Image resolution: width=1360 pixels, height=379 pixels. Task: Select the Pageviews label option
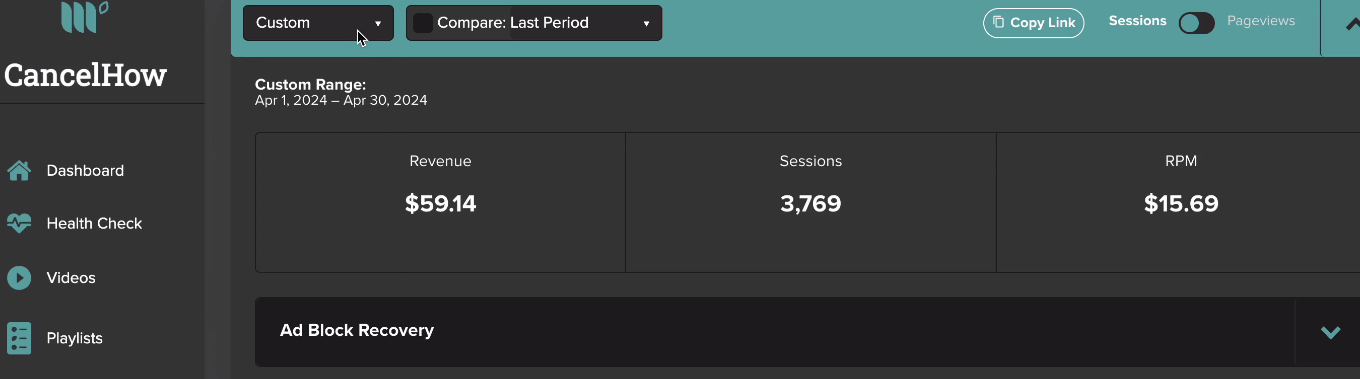click(1261, 20)
